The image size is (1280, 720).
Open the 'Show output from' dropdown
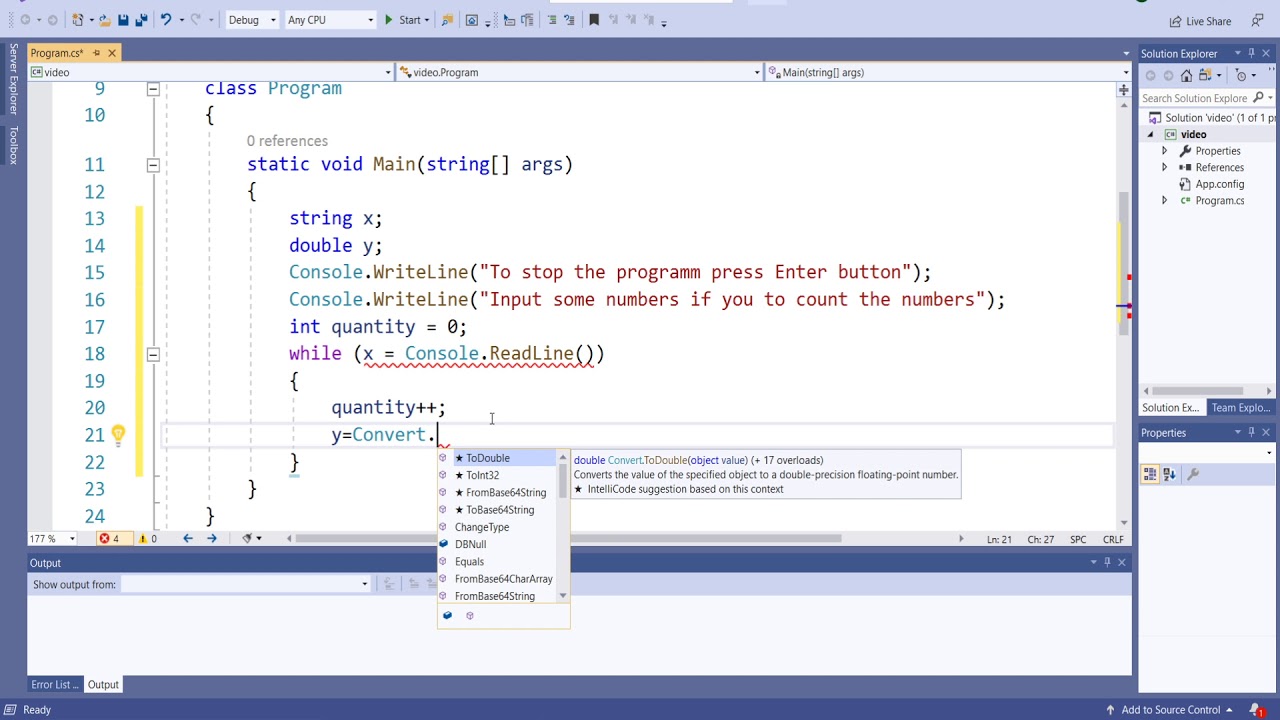pyautogui.click(x=246, y=584)
